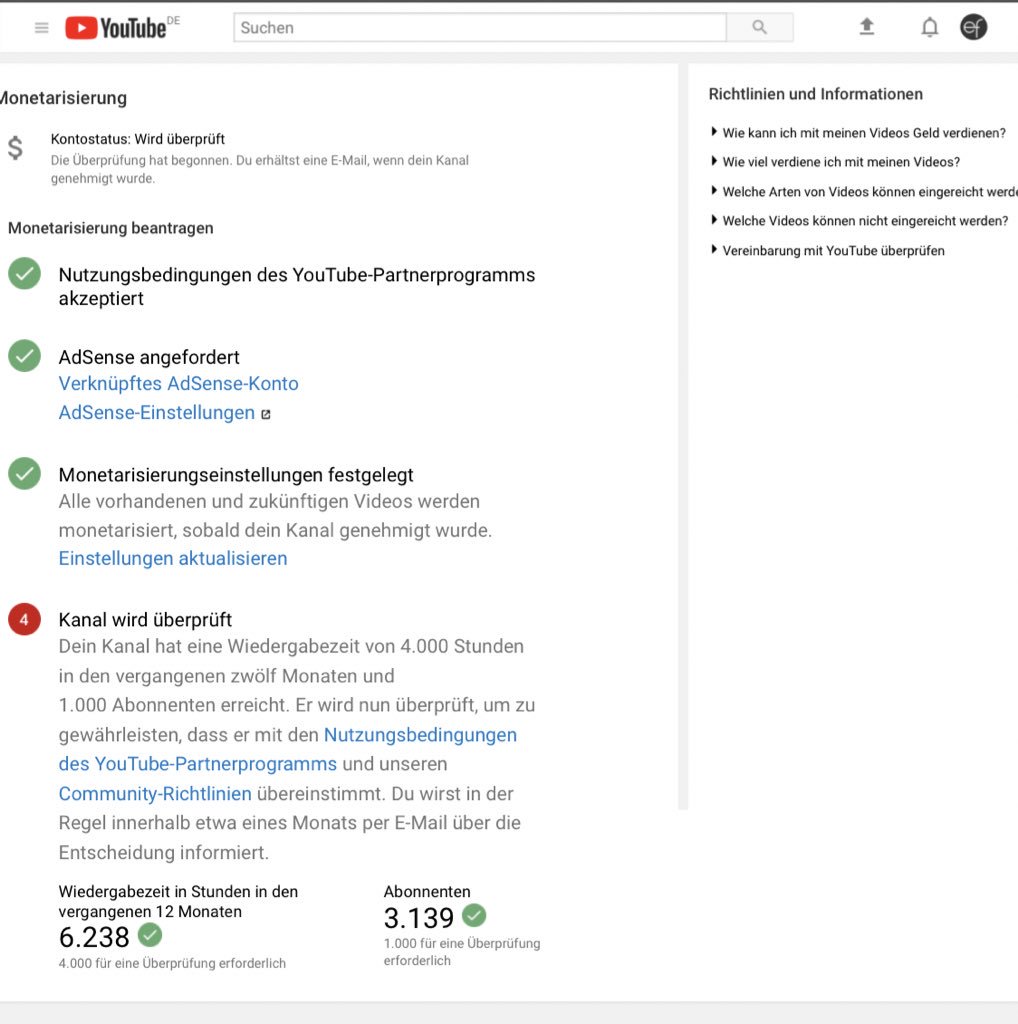1018x1024 pixels.
Task: Click the 'Monetarisierung beantragen' heading
Action: tap(111, 228)
